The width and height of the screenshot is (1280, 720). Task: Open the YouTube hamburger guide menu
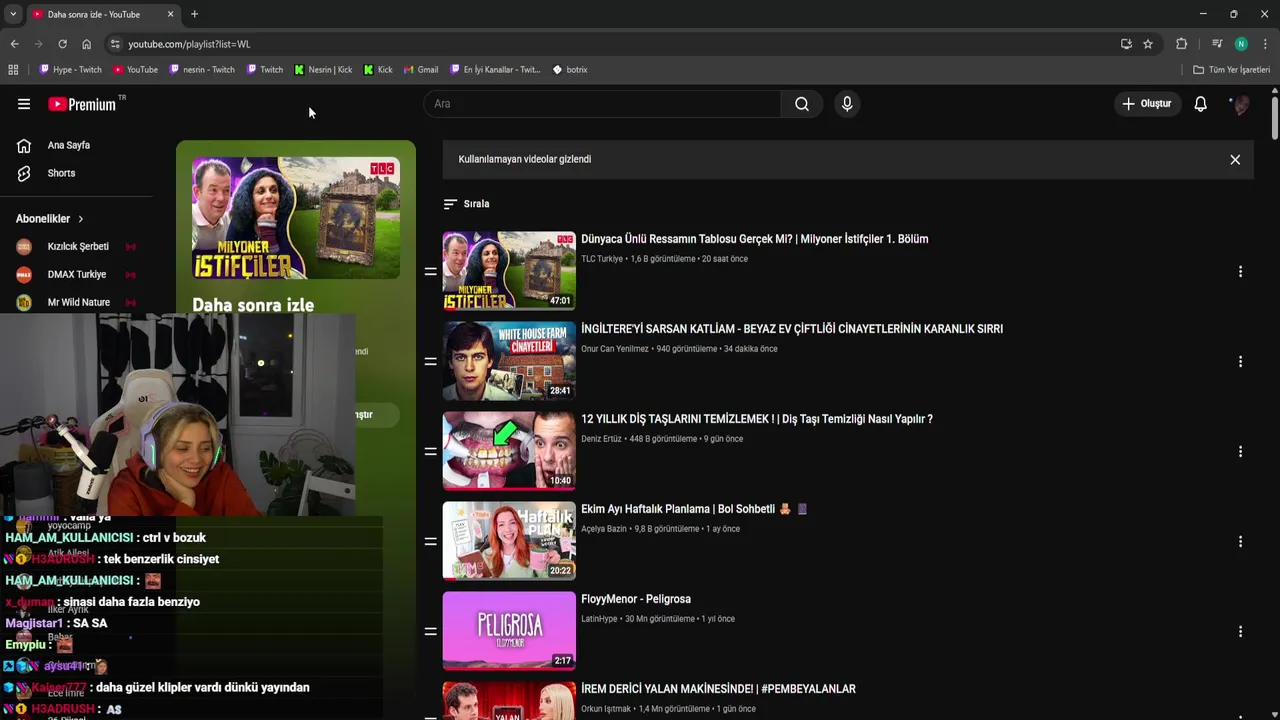[24, 104]
